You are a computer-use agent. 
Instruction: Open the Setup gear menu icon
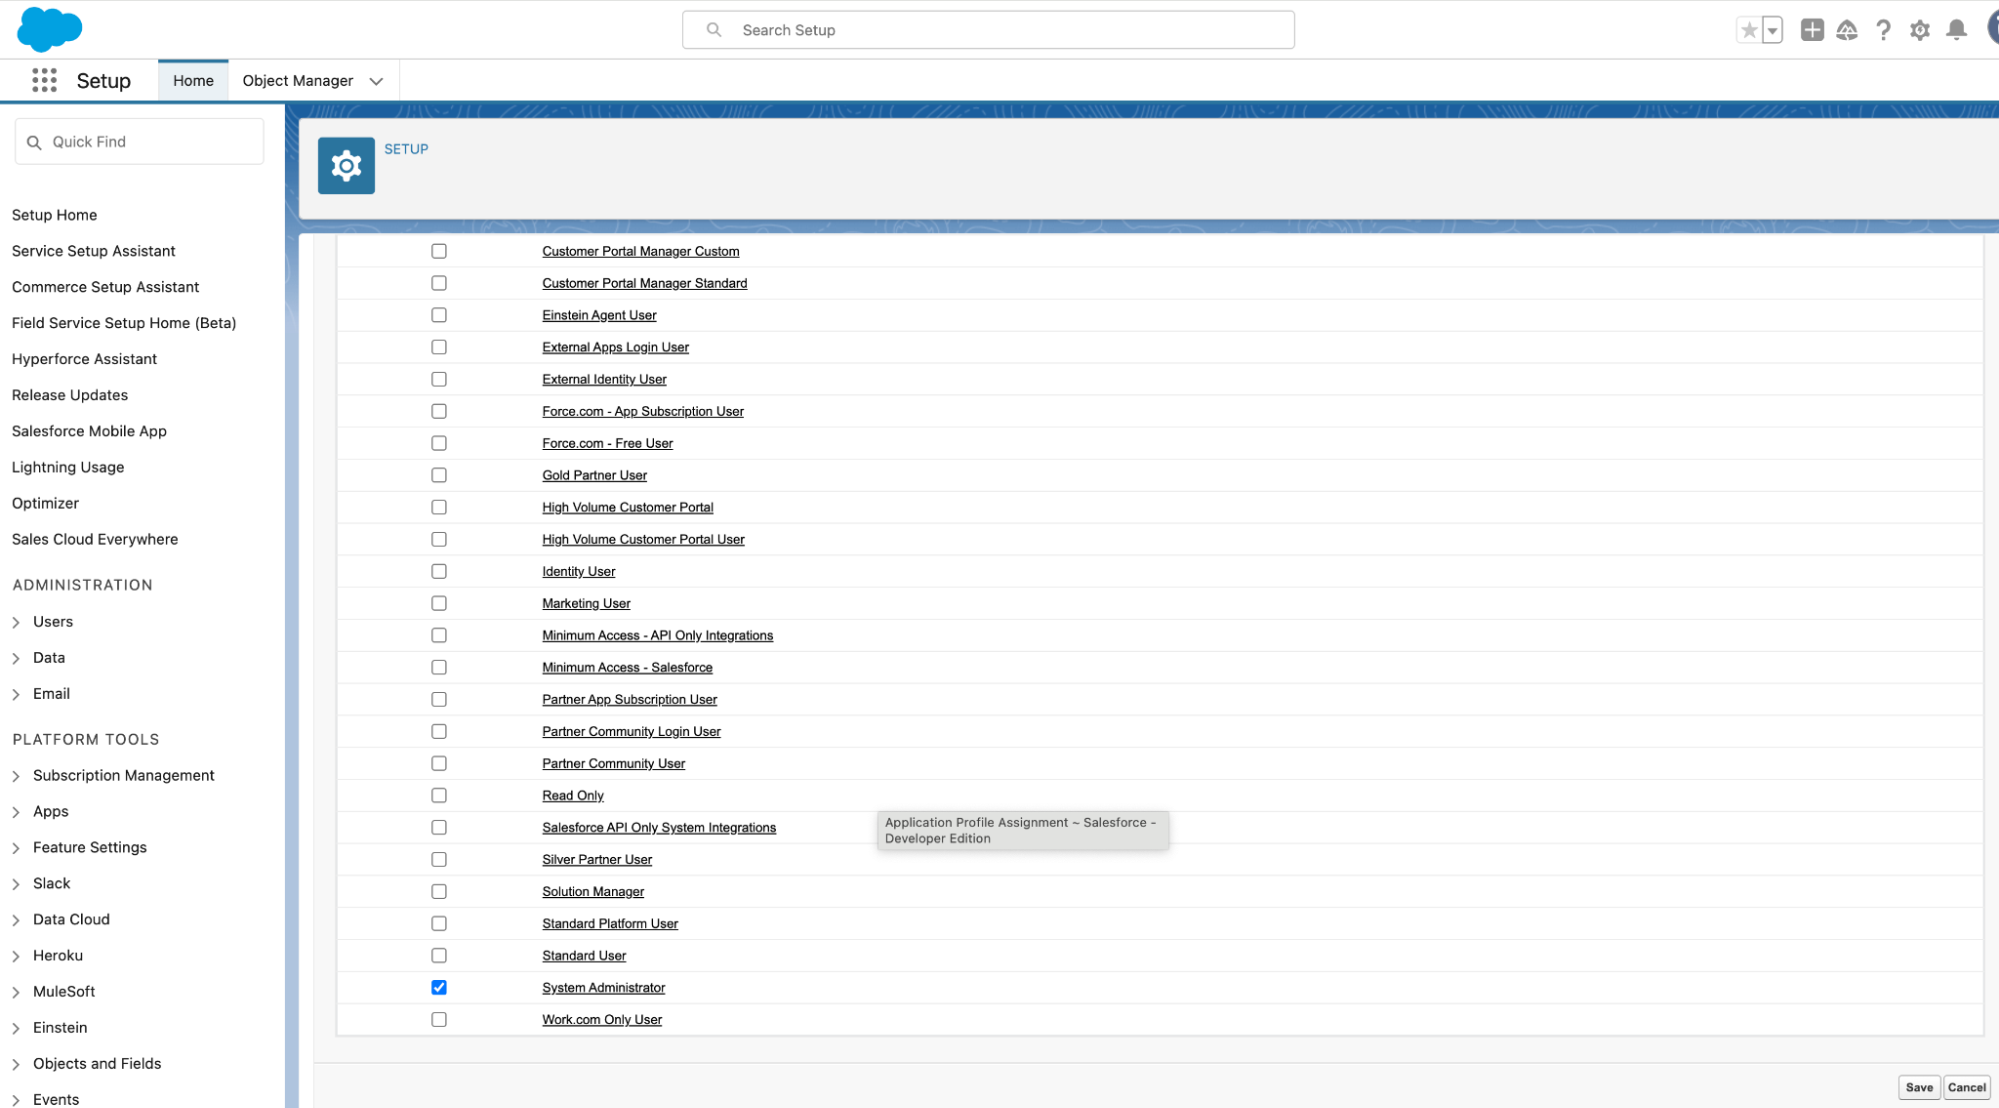click(x=1919, y=30)
